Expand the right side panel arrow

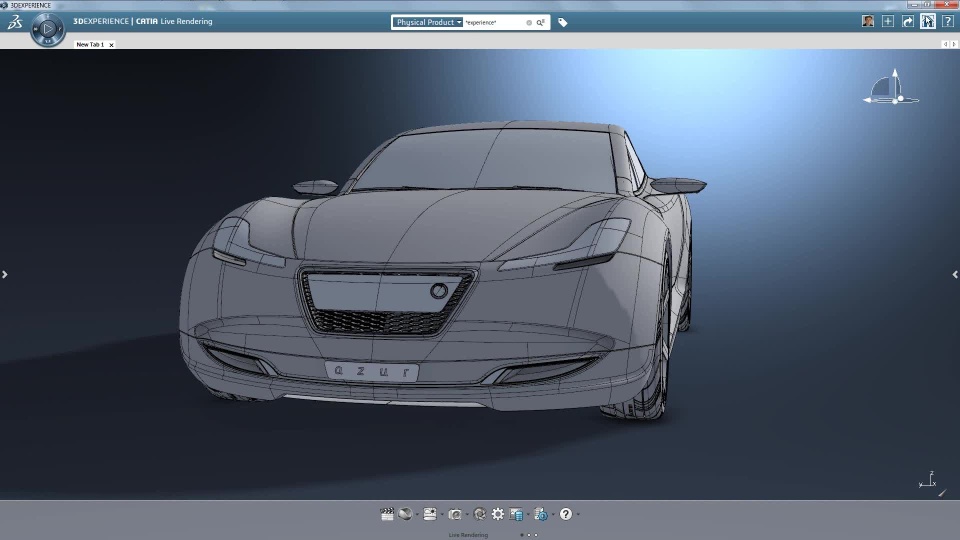click(x=955, y=274)
